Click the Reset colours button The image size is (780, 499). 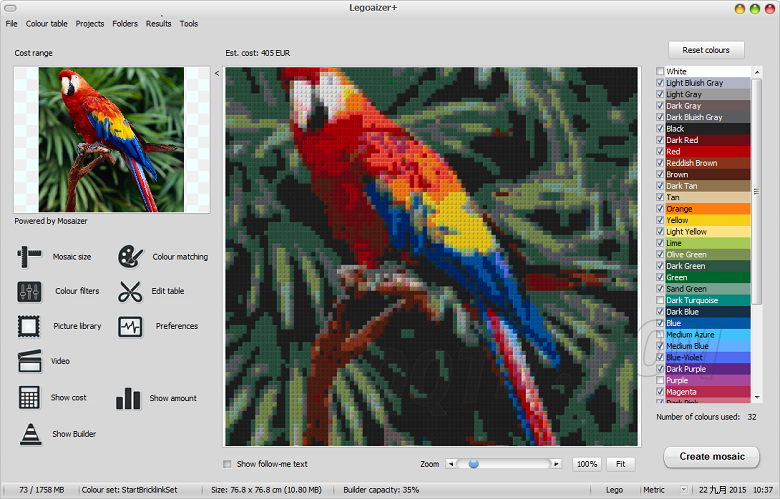tap(706, 50)
